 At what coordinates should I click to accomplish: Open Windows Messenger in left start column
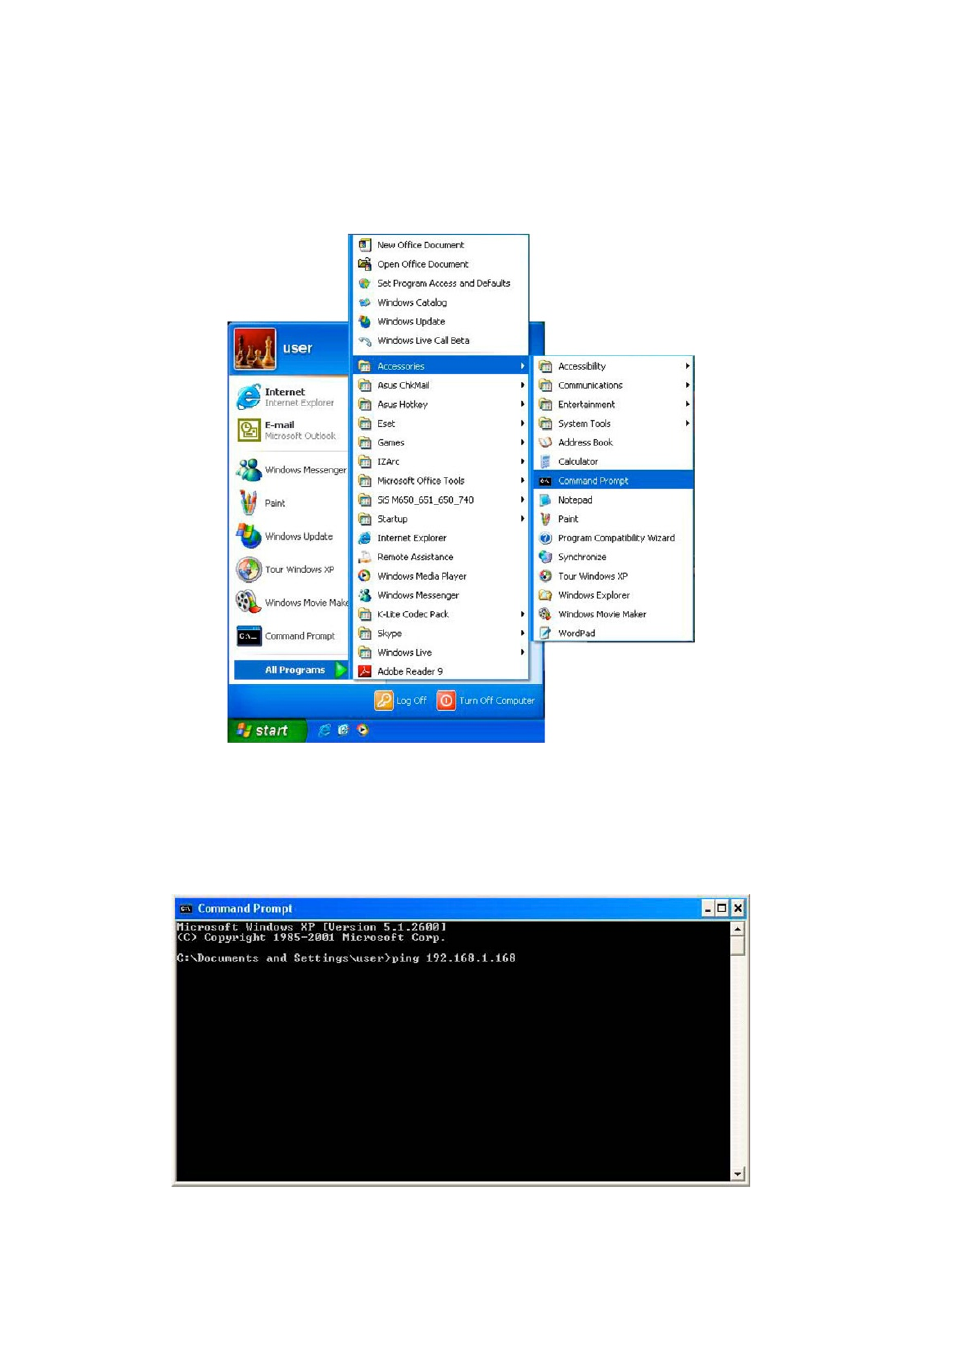pos(291,470)
